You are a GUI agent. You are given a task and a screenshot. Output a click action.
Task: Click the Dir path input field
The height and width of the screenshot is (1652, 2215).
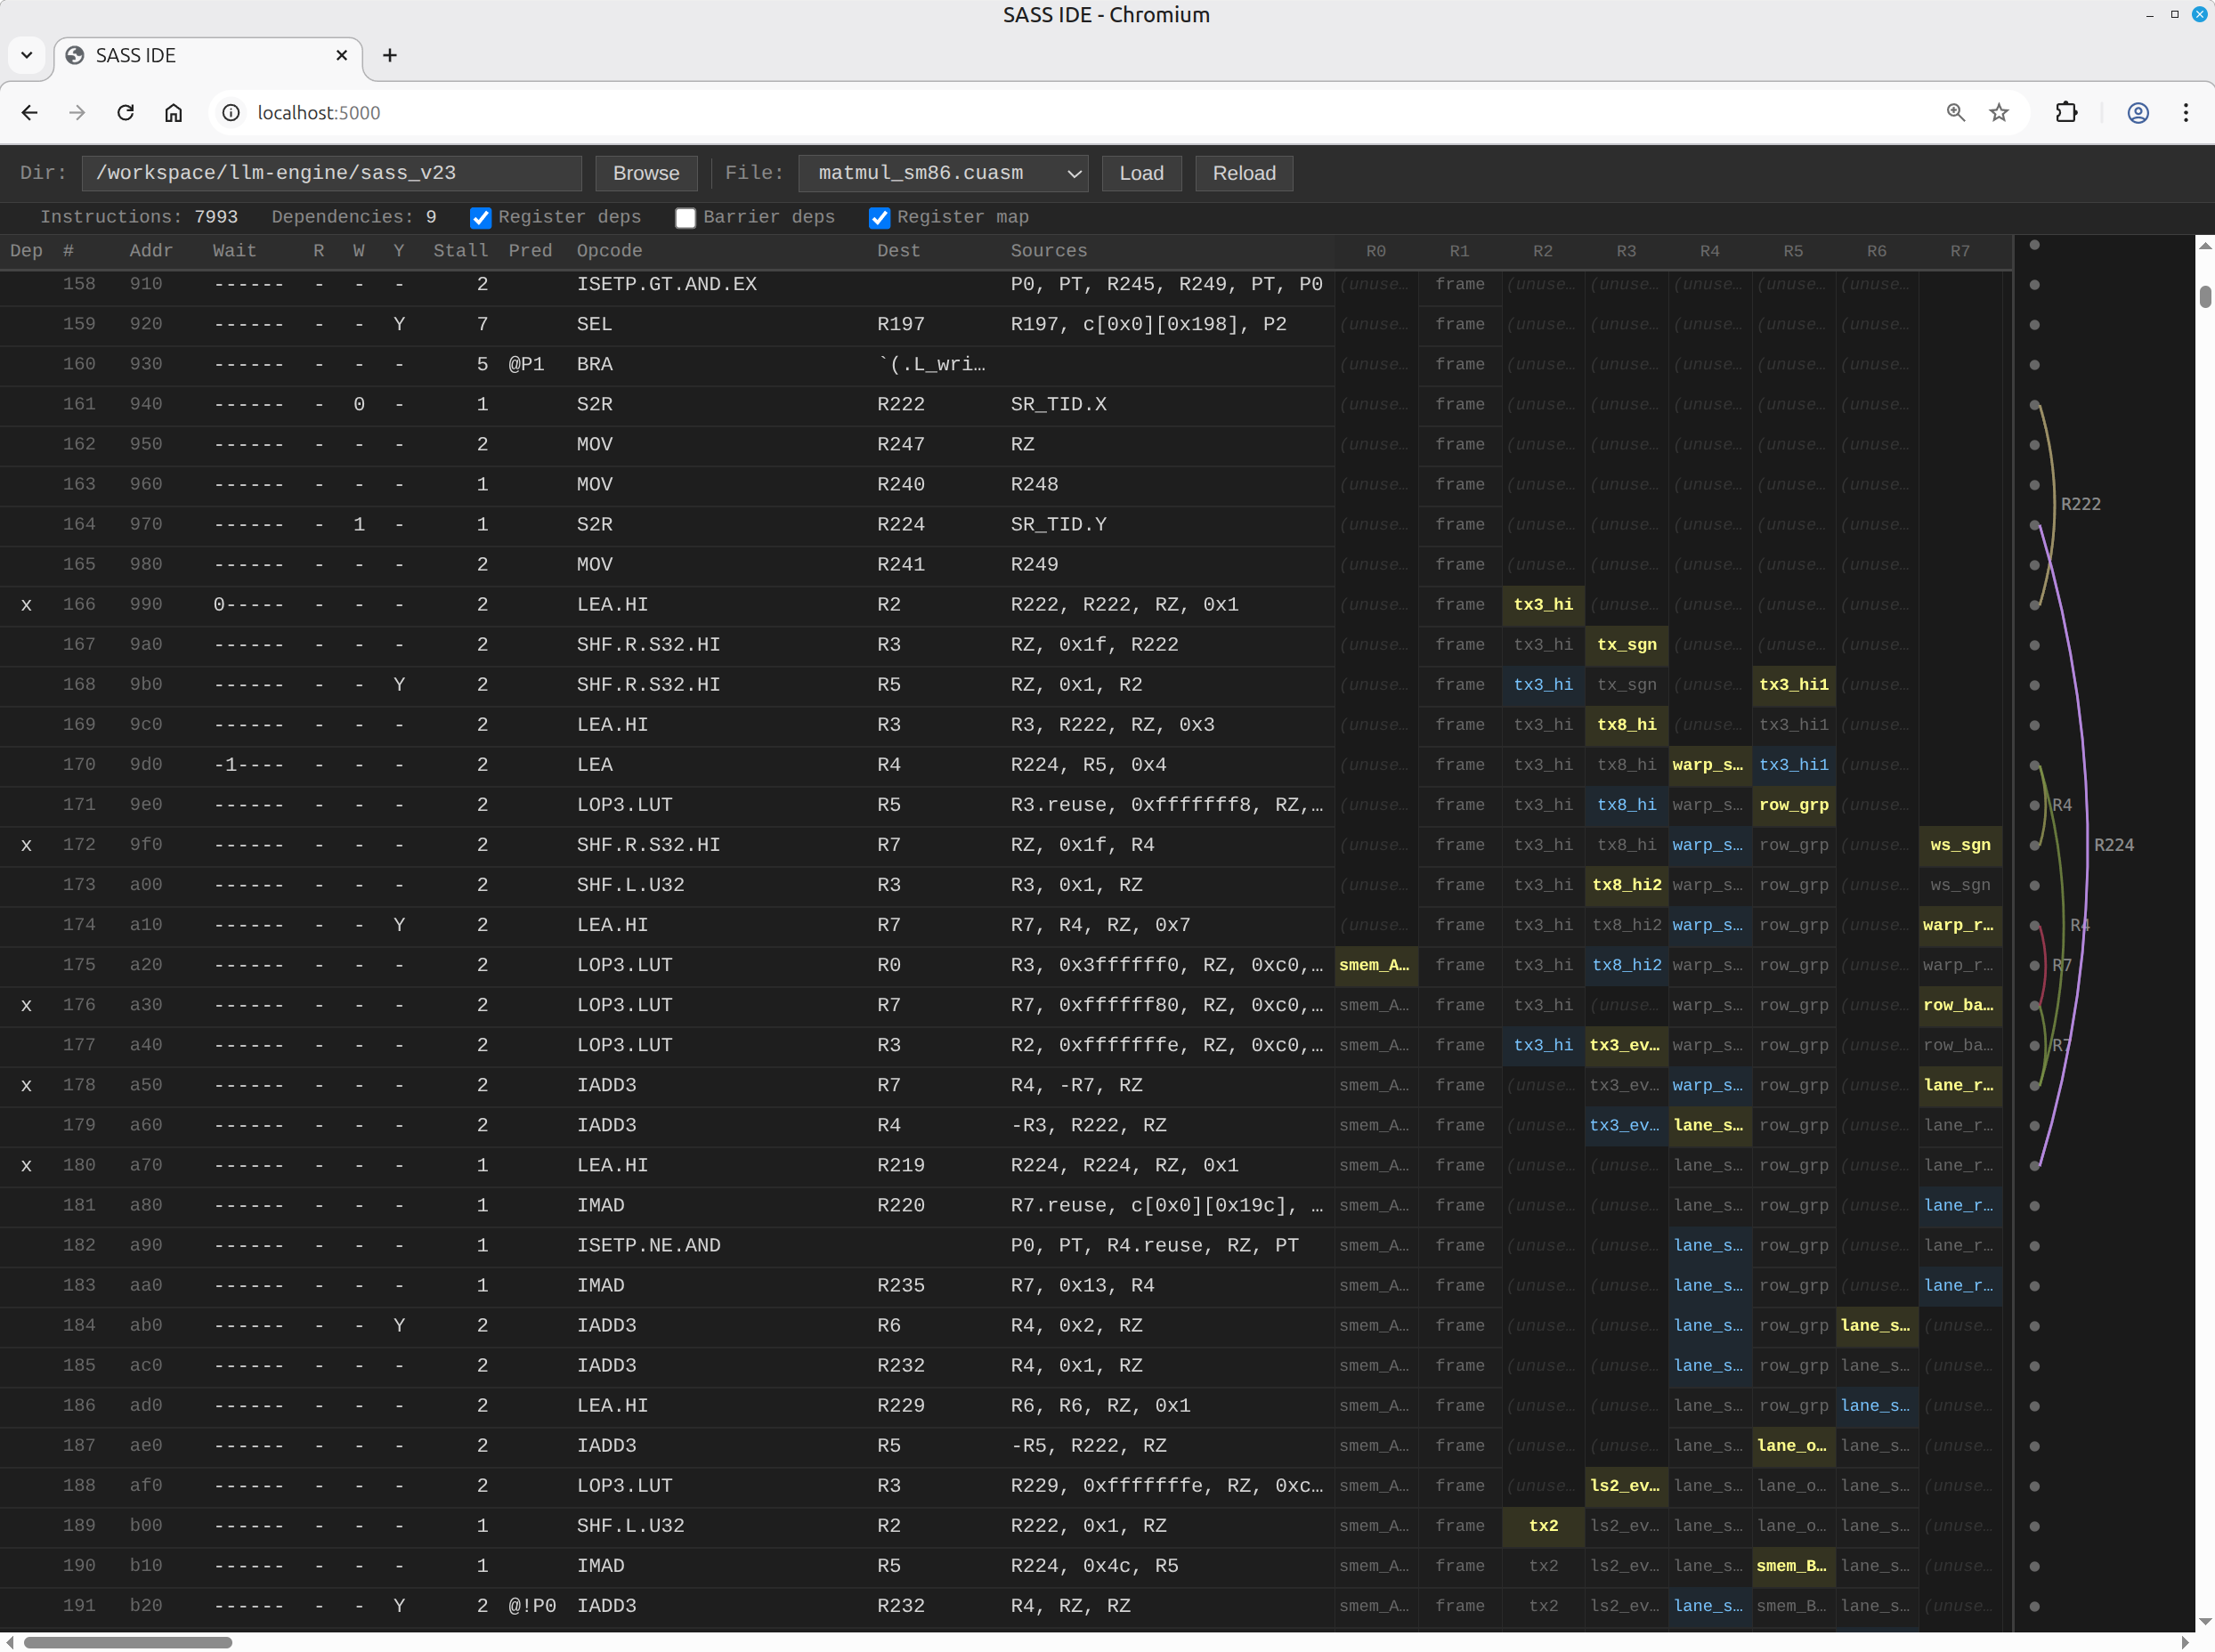tap(331, 173)
